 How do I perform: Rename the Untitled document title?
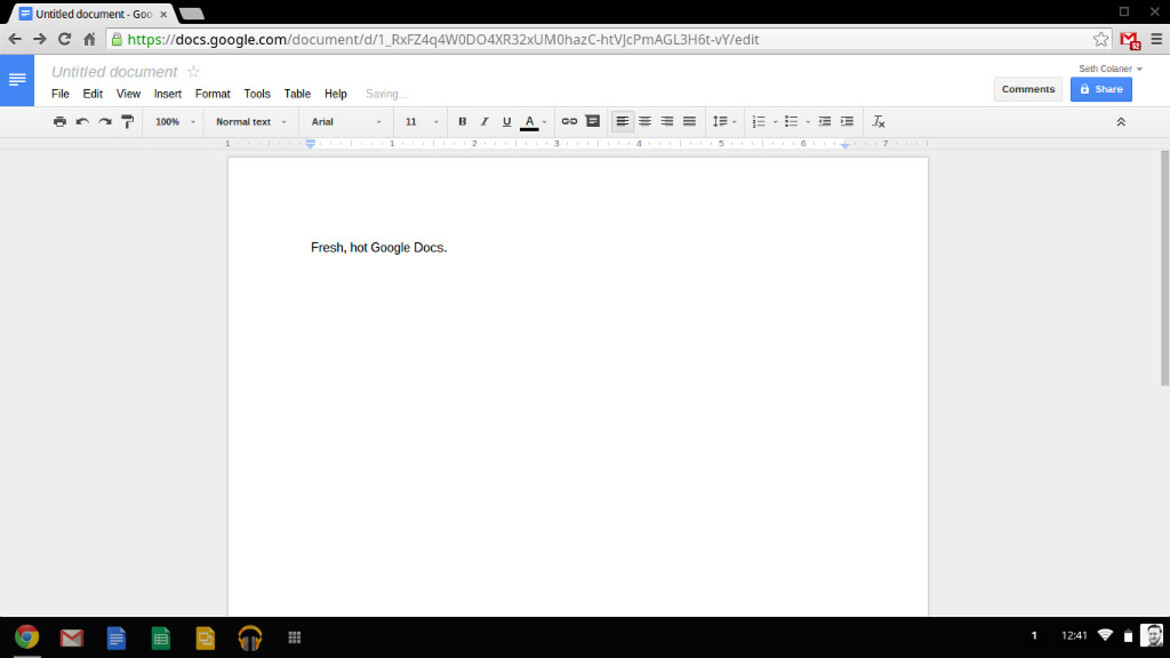pos(114,72)
